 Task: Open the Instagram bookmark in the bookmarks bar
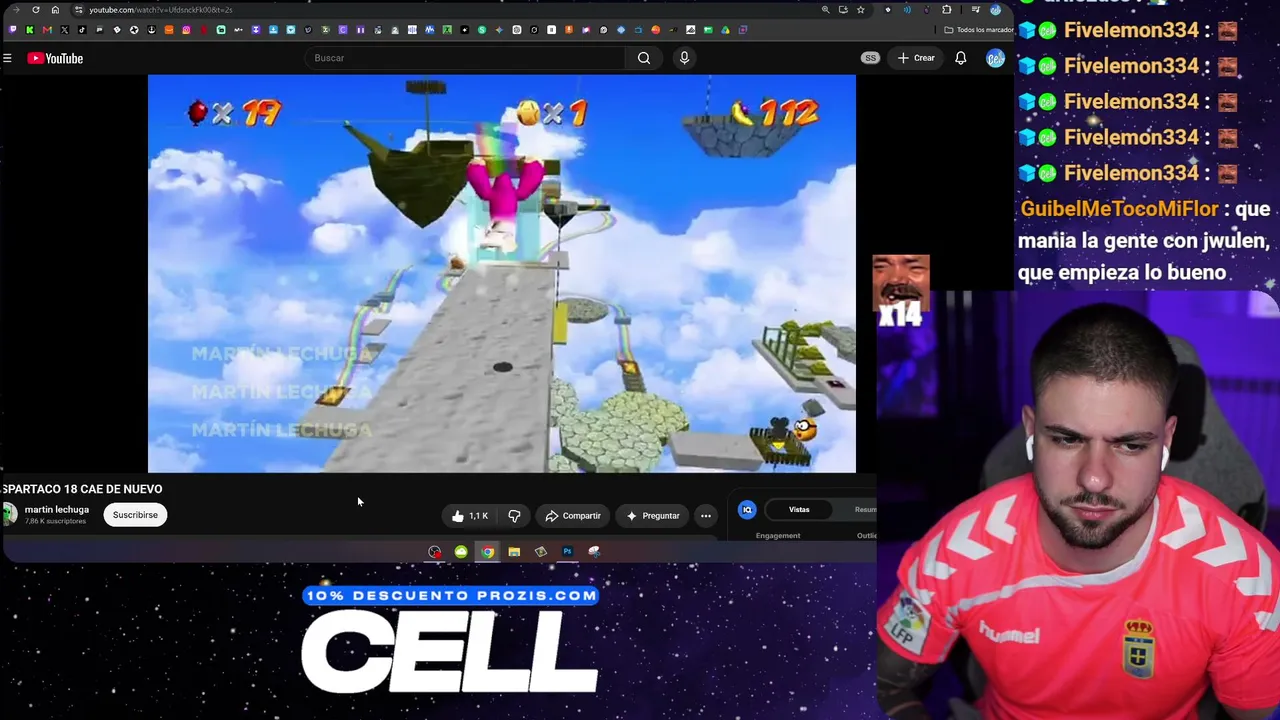186,30
